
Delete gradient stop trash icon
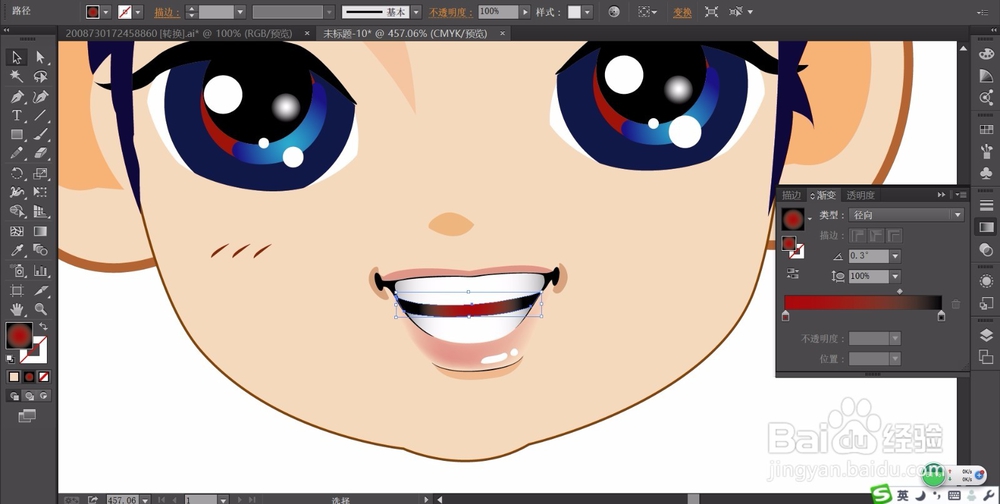click(955, 304)
